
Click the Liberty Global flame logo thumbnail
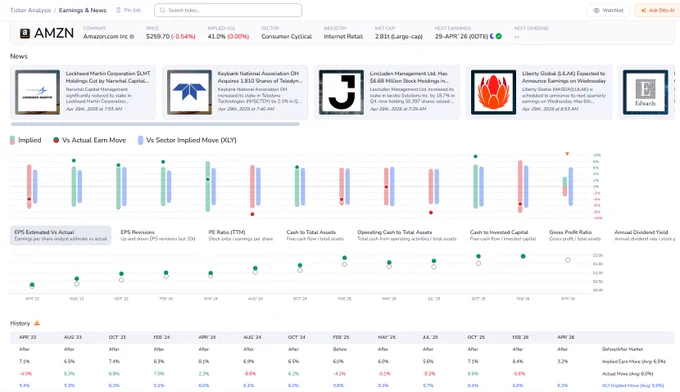pos(494,92)
